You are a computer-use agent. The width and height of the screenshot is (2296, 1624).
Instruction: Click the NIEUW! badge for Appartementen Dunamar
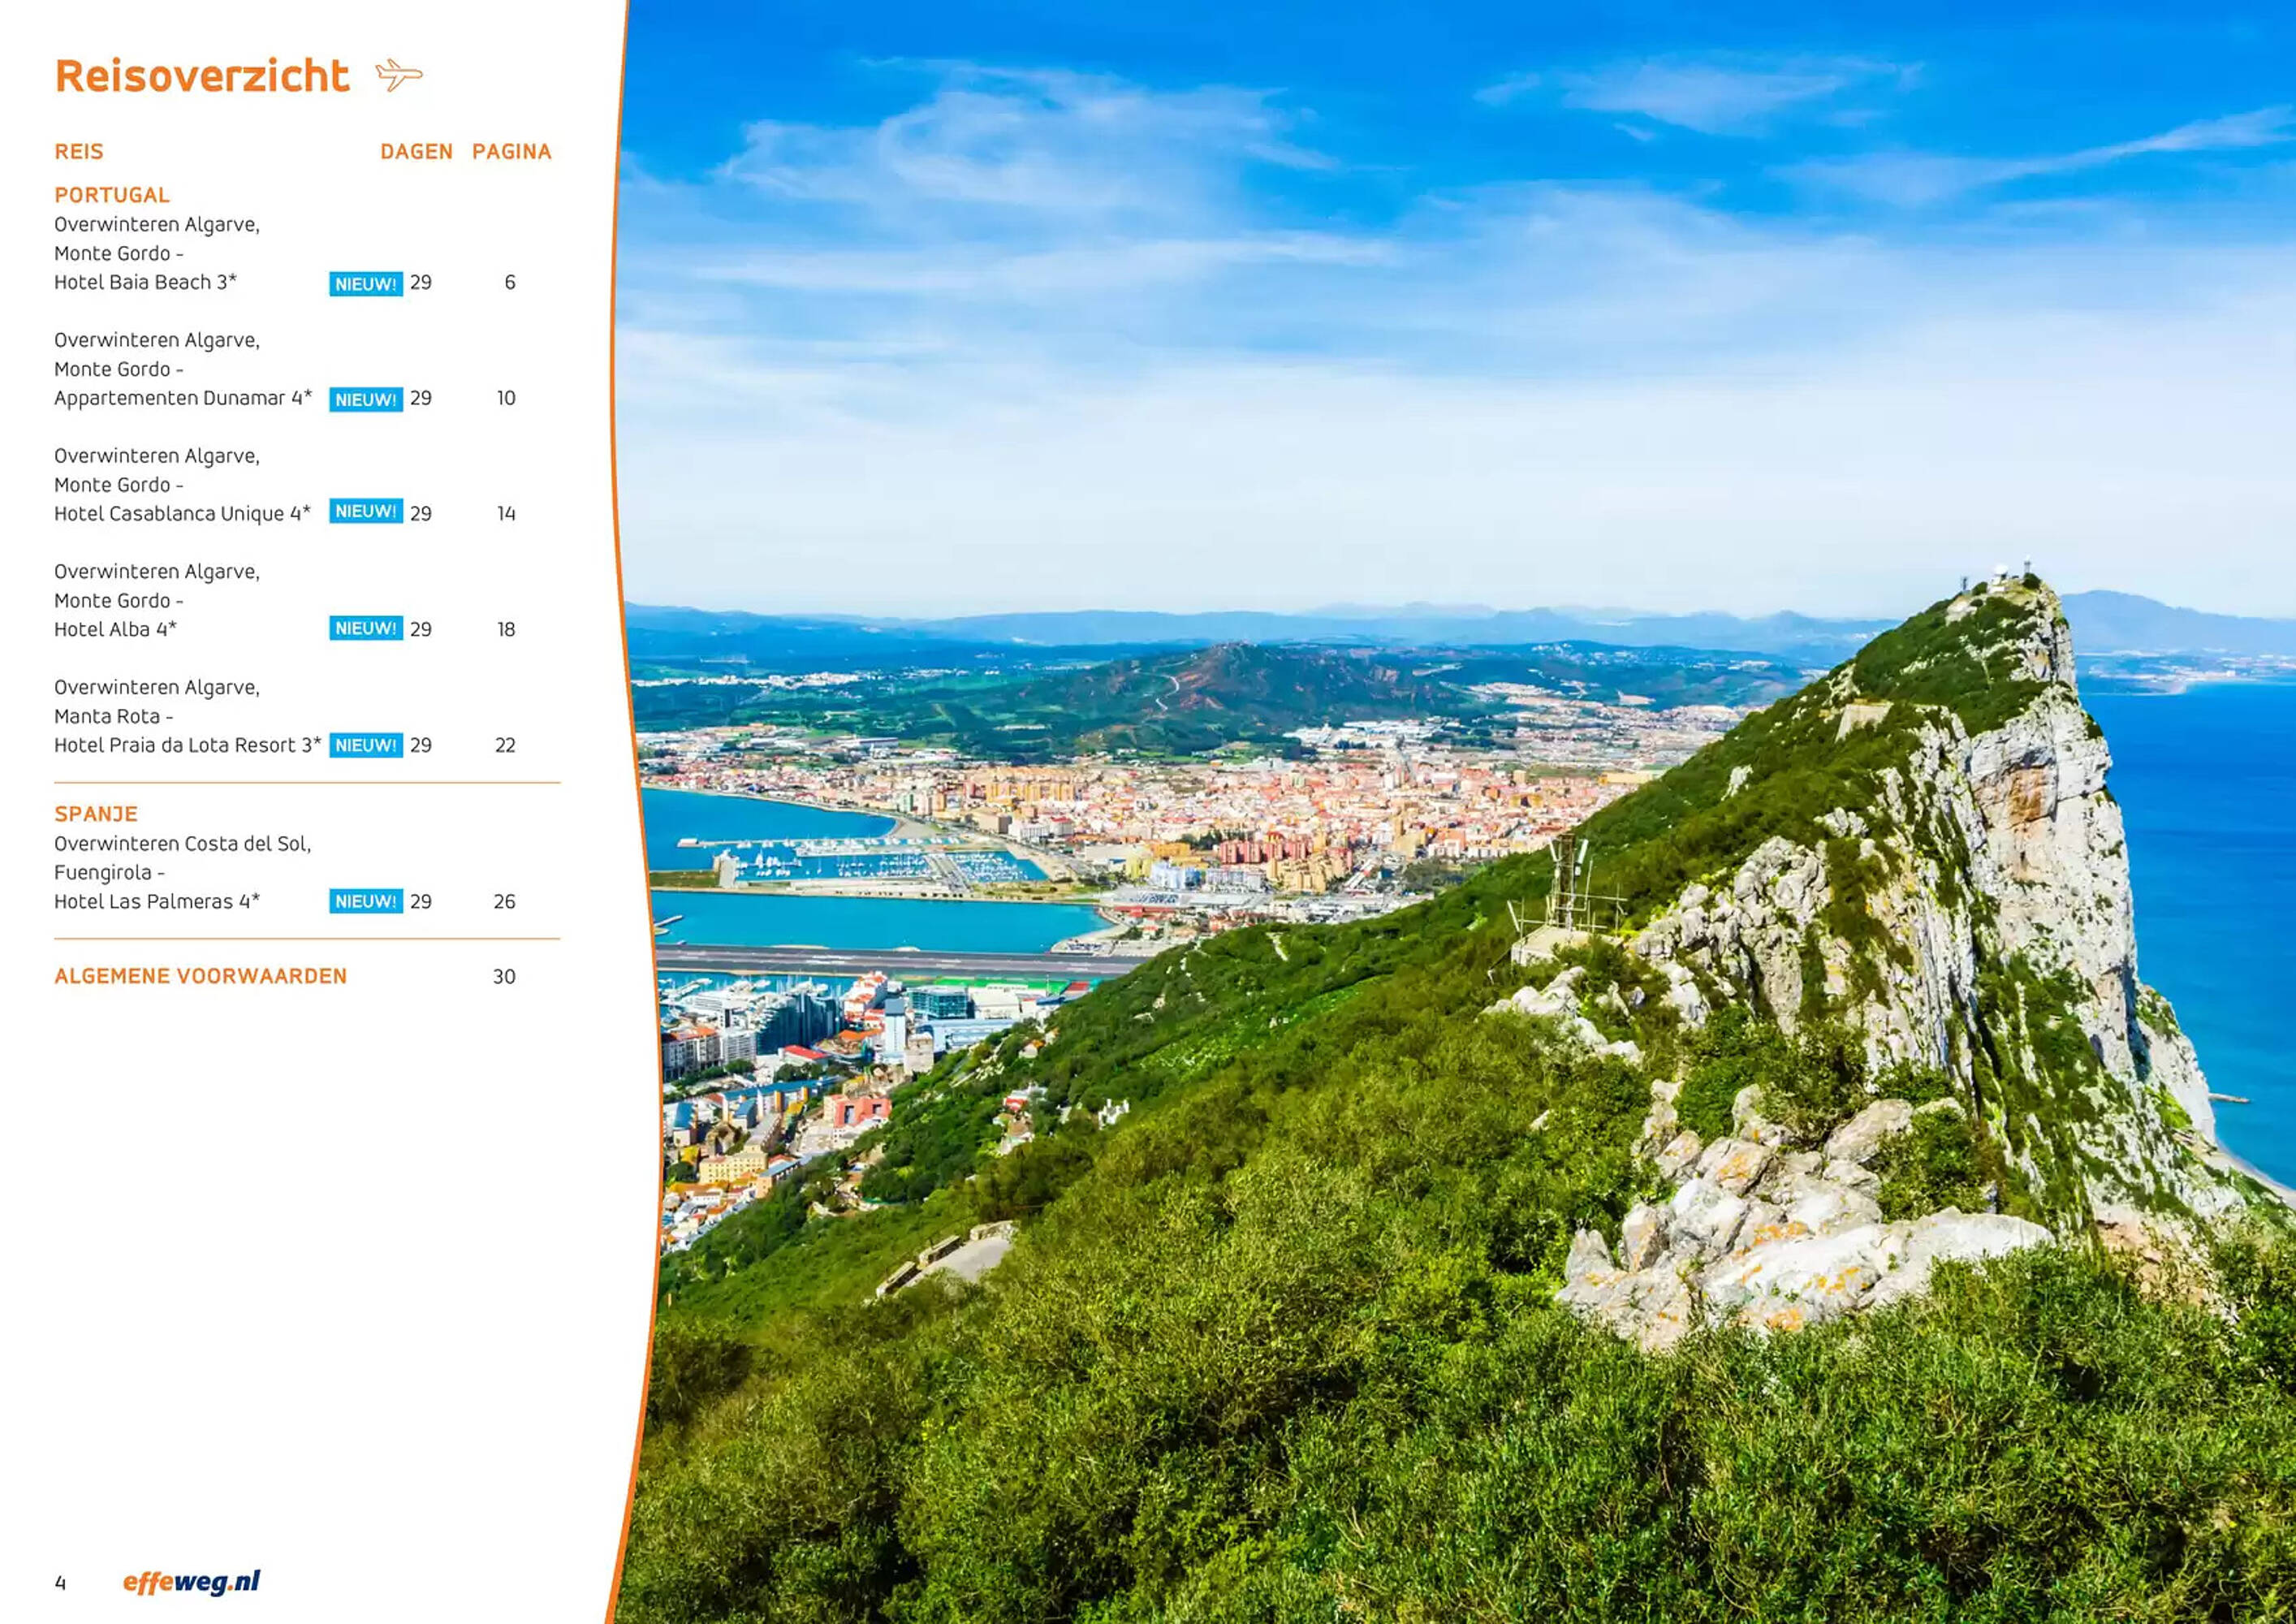click(366, 400)
